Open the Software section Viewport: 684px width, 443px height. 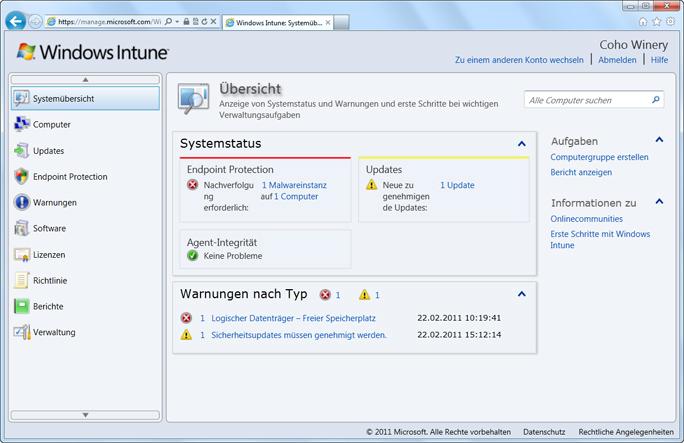(x=85, y=228)
